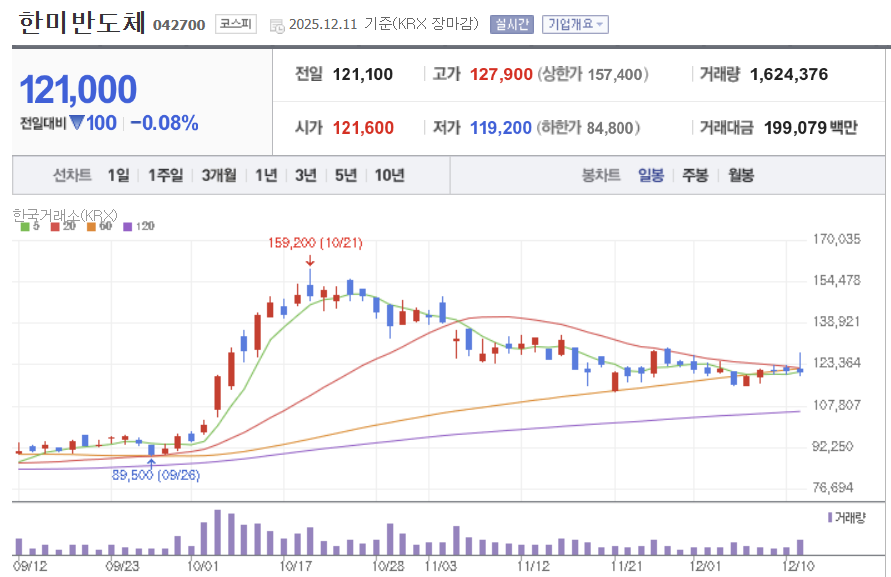Click the 거래대금 value 199,079 백만

click(811, 128)
